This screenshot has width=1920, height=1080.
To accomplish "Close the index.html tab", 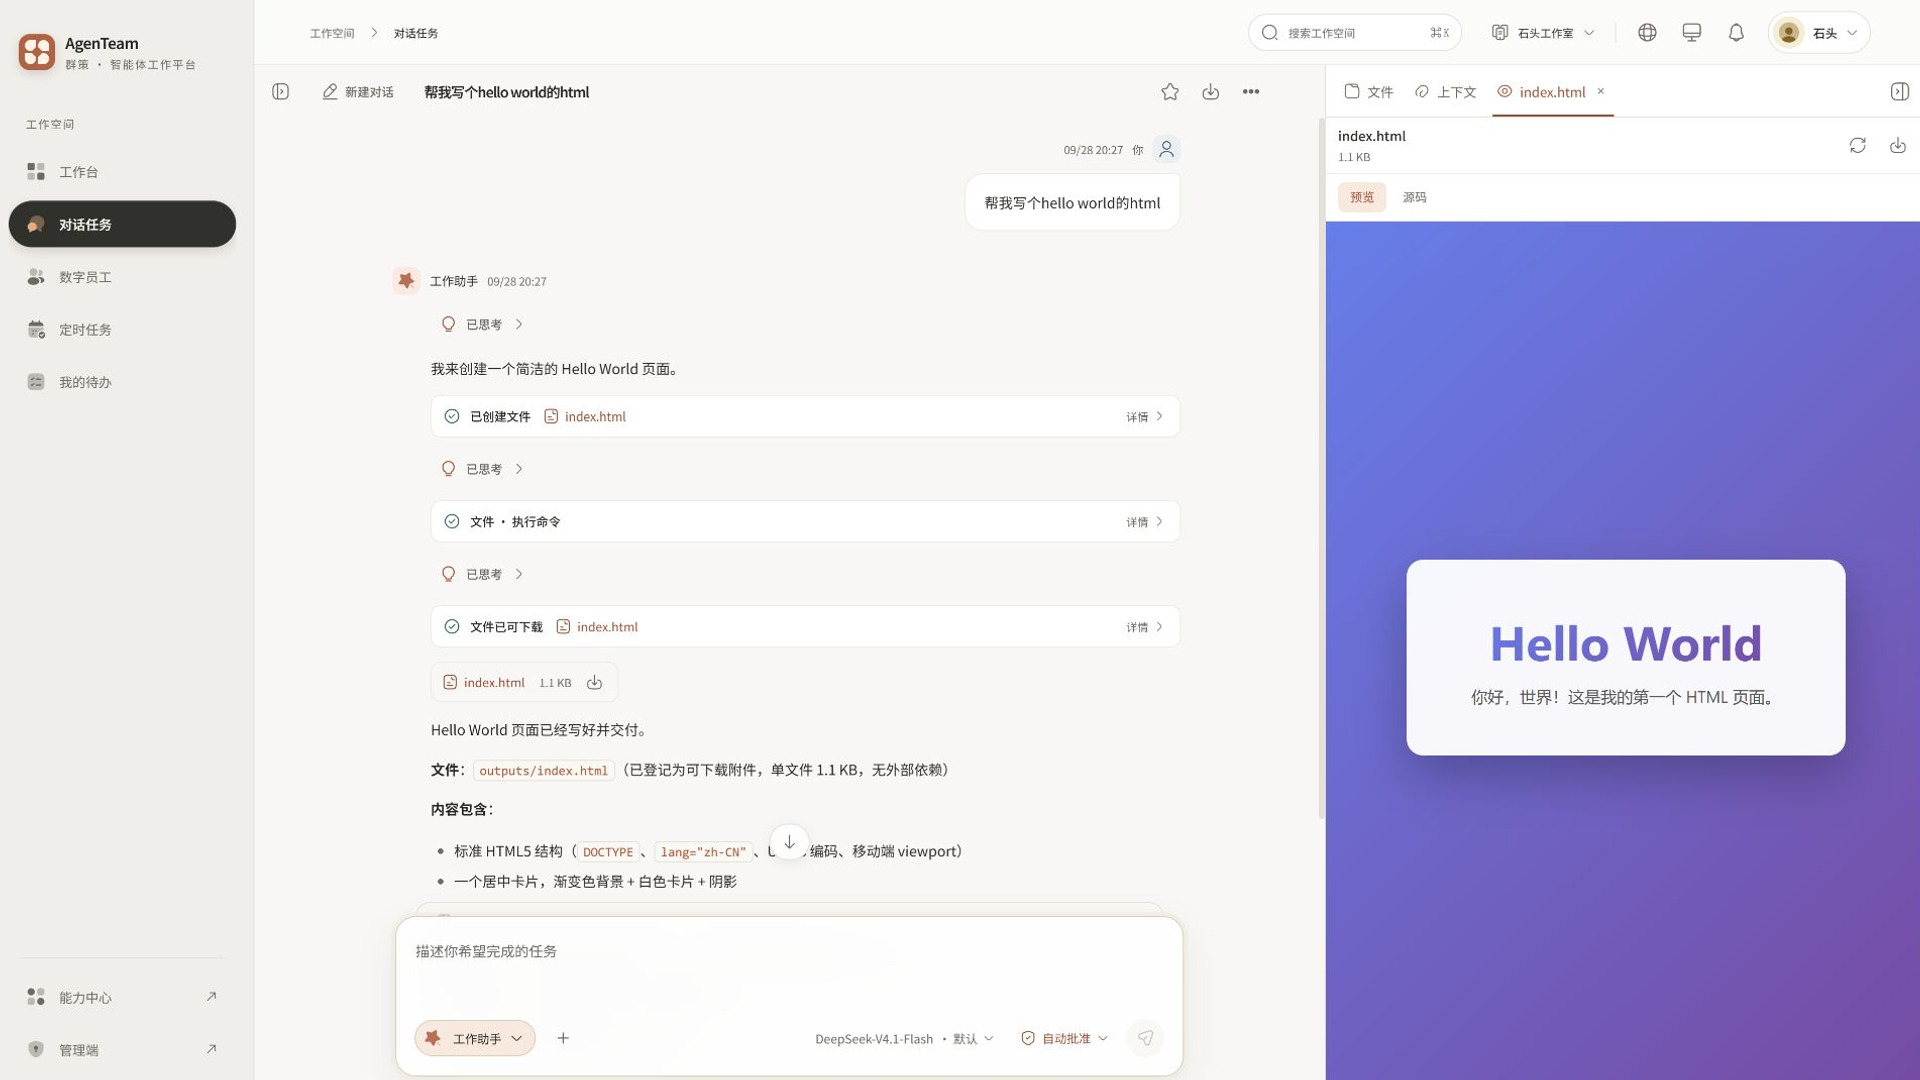I will click(x=1601, y=91).
